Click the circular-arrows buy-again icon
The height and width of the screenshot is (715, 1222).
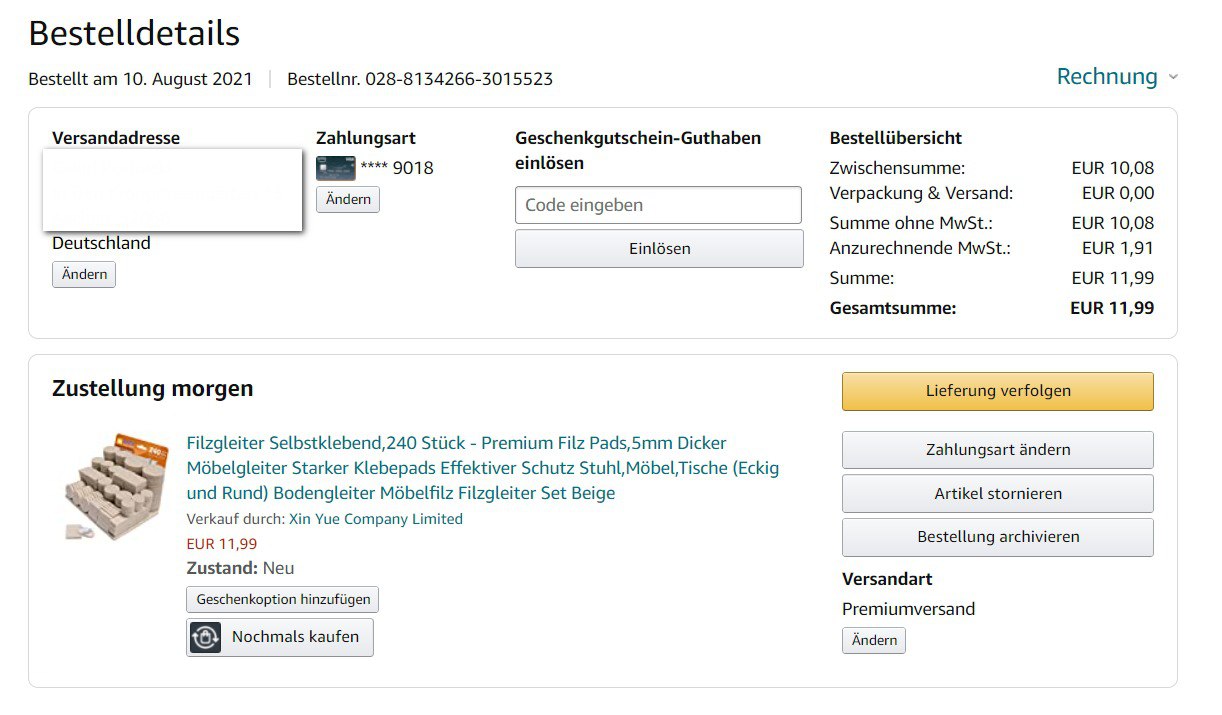pos(206,638)
